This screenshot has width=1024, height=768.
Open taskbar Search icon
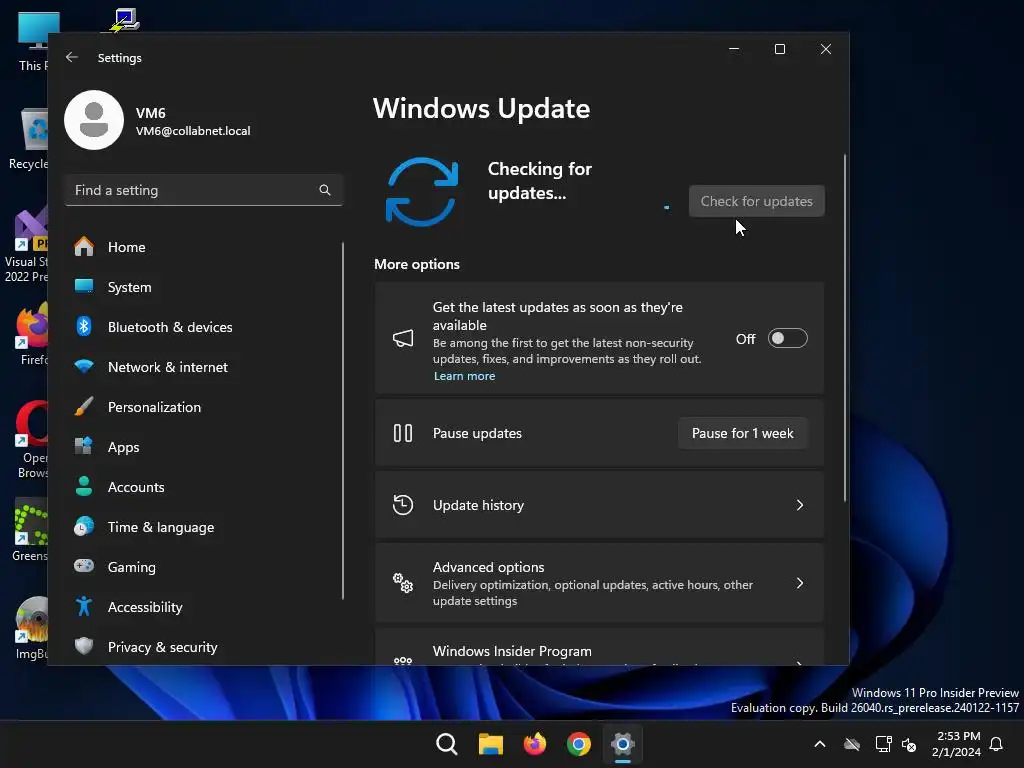click(x=447, y=744)
